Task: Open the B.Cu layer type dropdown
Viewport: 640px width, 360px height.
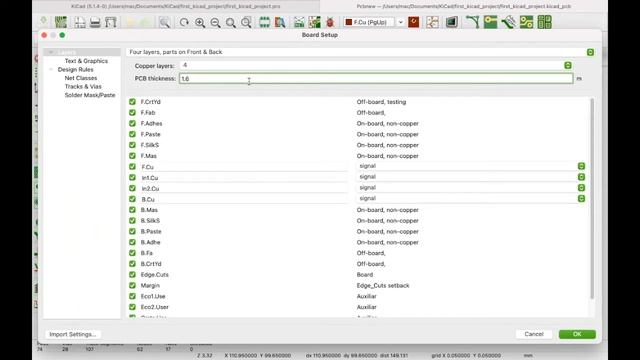Action: click(x=581, y=198)
